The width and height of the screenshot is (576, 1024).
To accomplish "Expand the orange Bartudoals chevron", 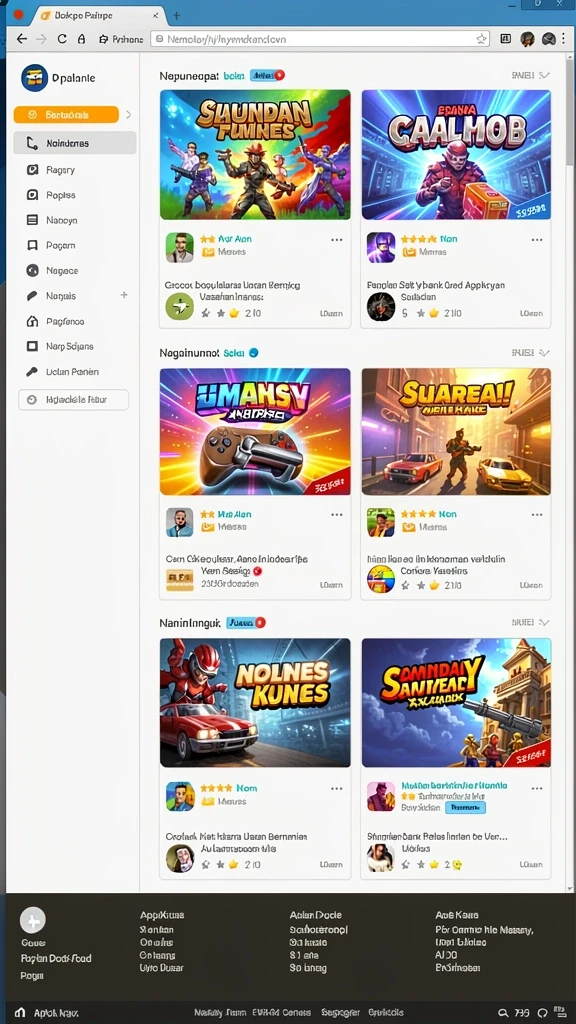I will tap(129, 115).
